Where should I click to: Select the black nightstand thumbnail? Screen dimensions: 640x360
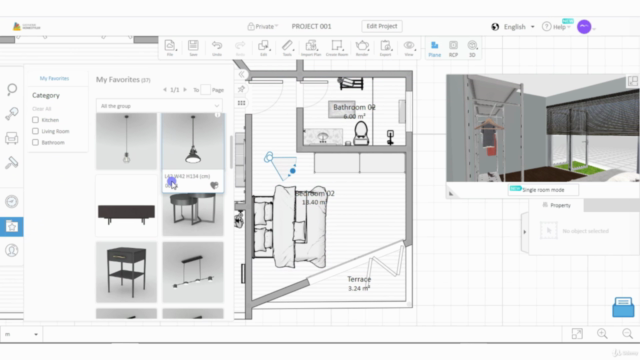click(126, 272)
